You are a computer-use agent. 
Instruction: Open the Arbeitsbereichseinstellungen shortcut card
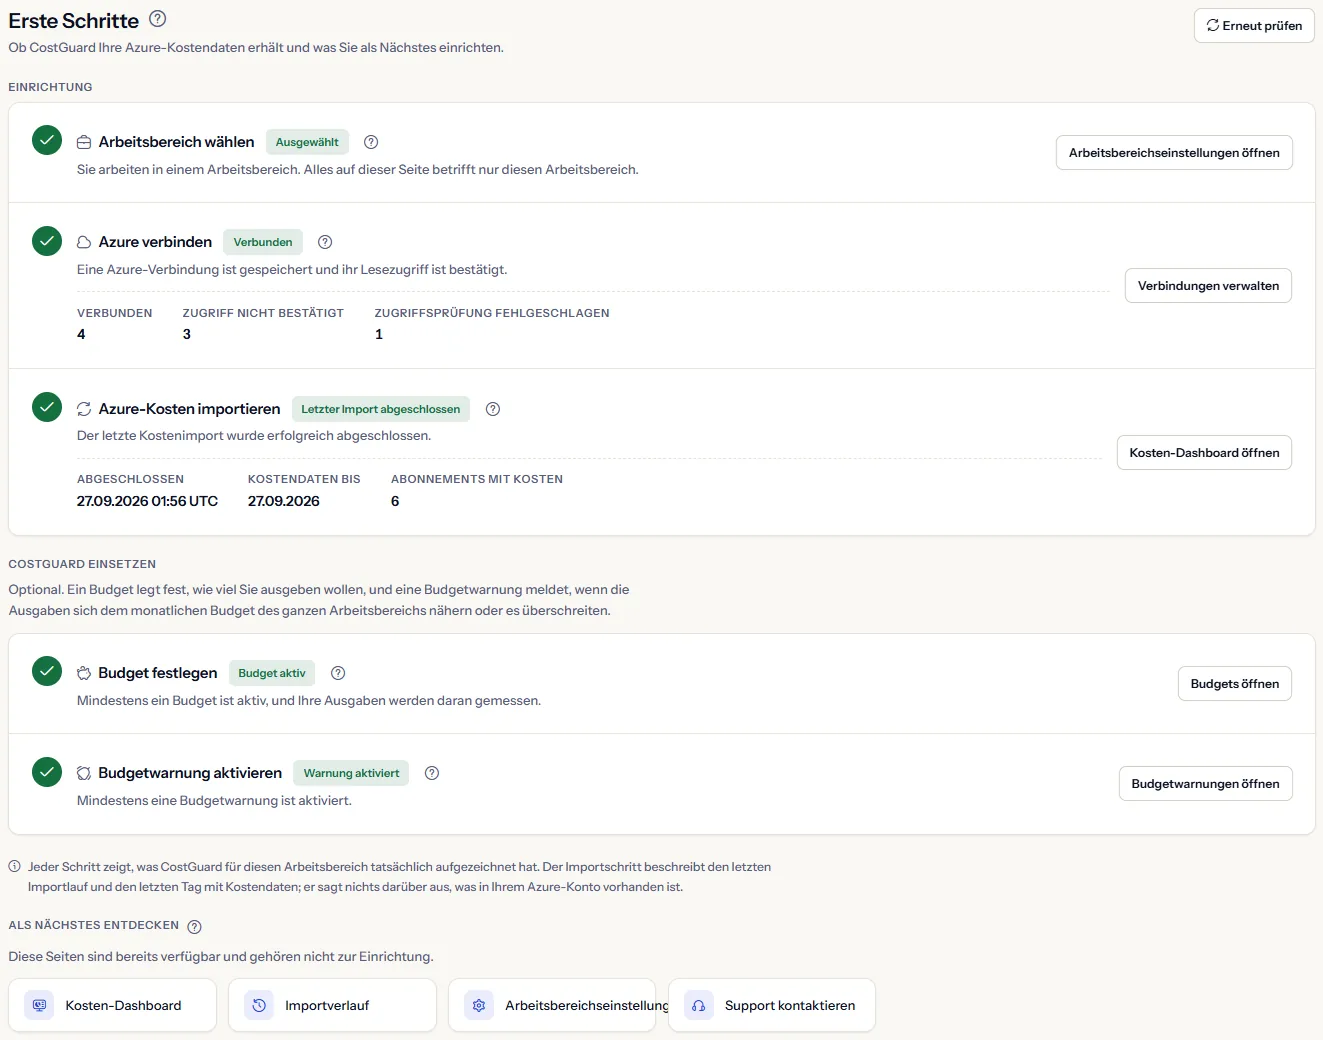[x=552, y=1005]
